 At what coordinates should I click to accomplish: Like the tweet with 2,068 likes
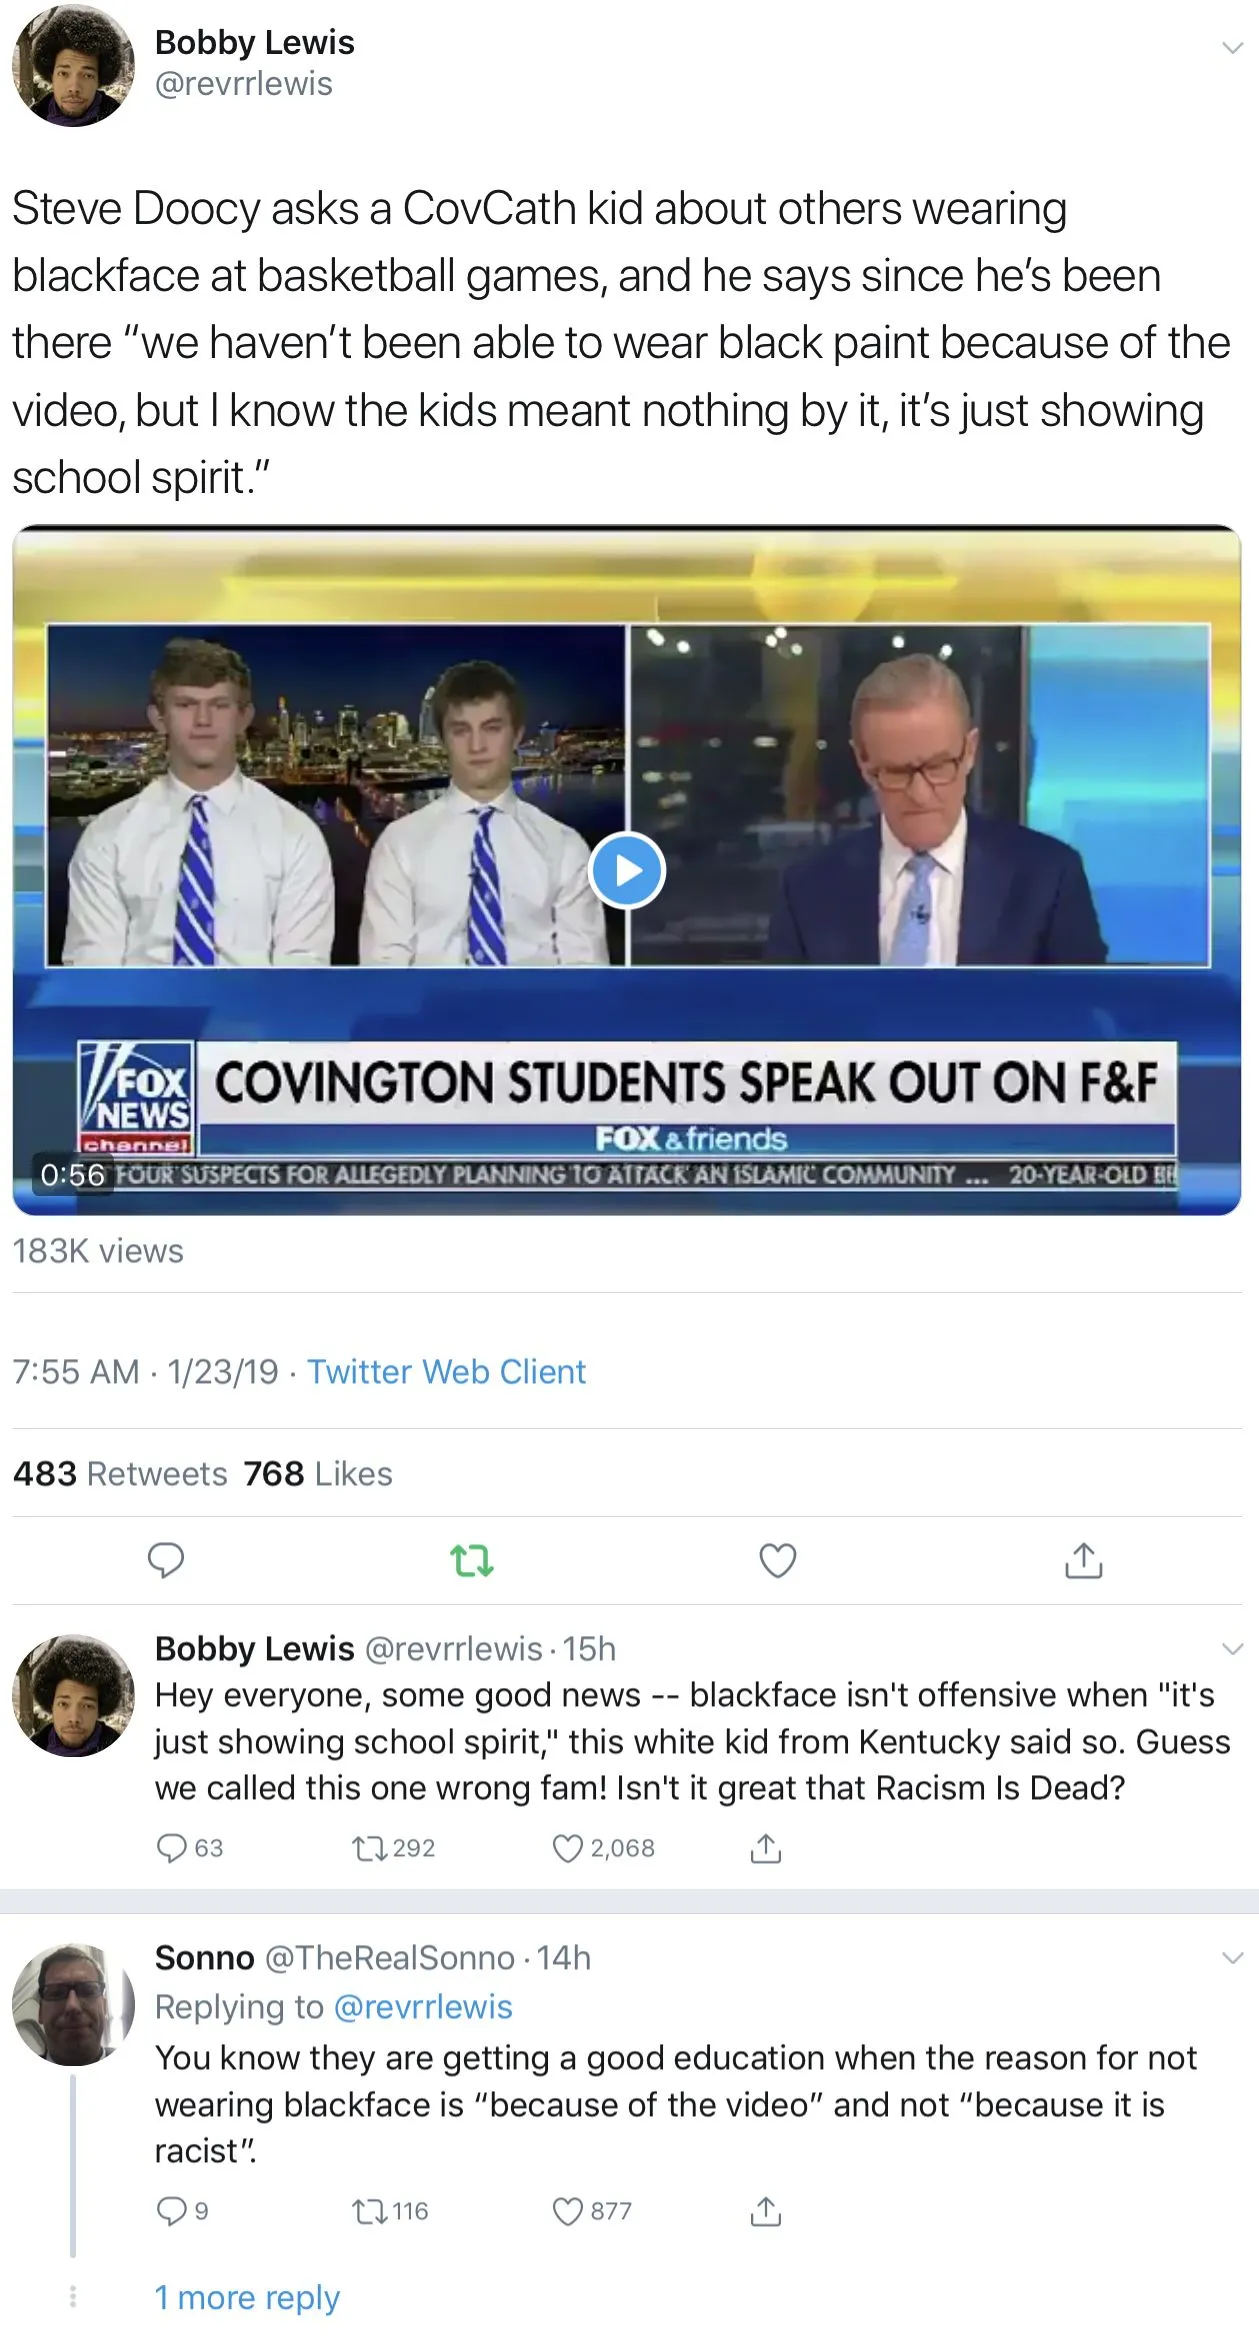[604, 1848]
